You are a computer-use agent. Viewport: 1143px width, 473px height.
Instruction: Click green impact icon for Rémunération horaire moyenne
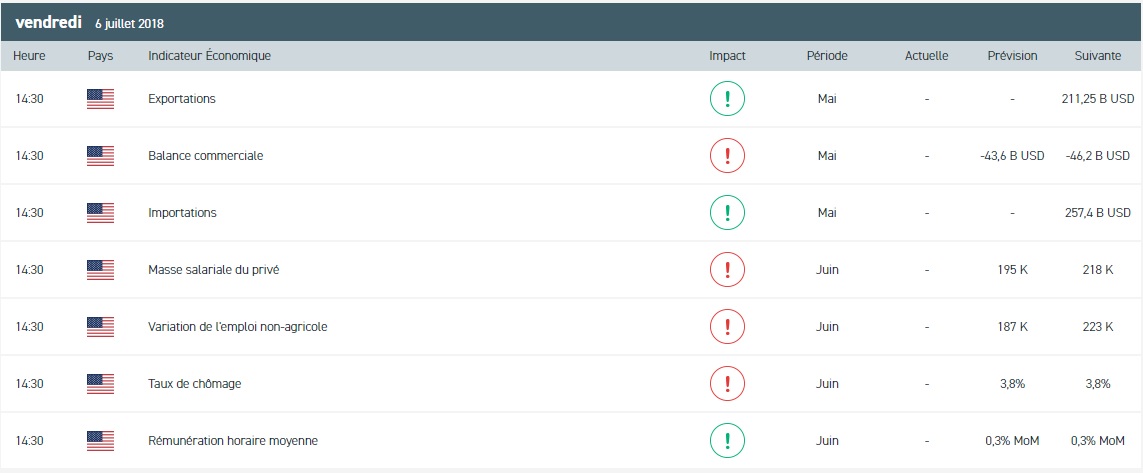coord(727,441)
